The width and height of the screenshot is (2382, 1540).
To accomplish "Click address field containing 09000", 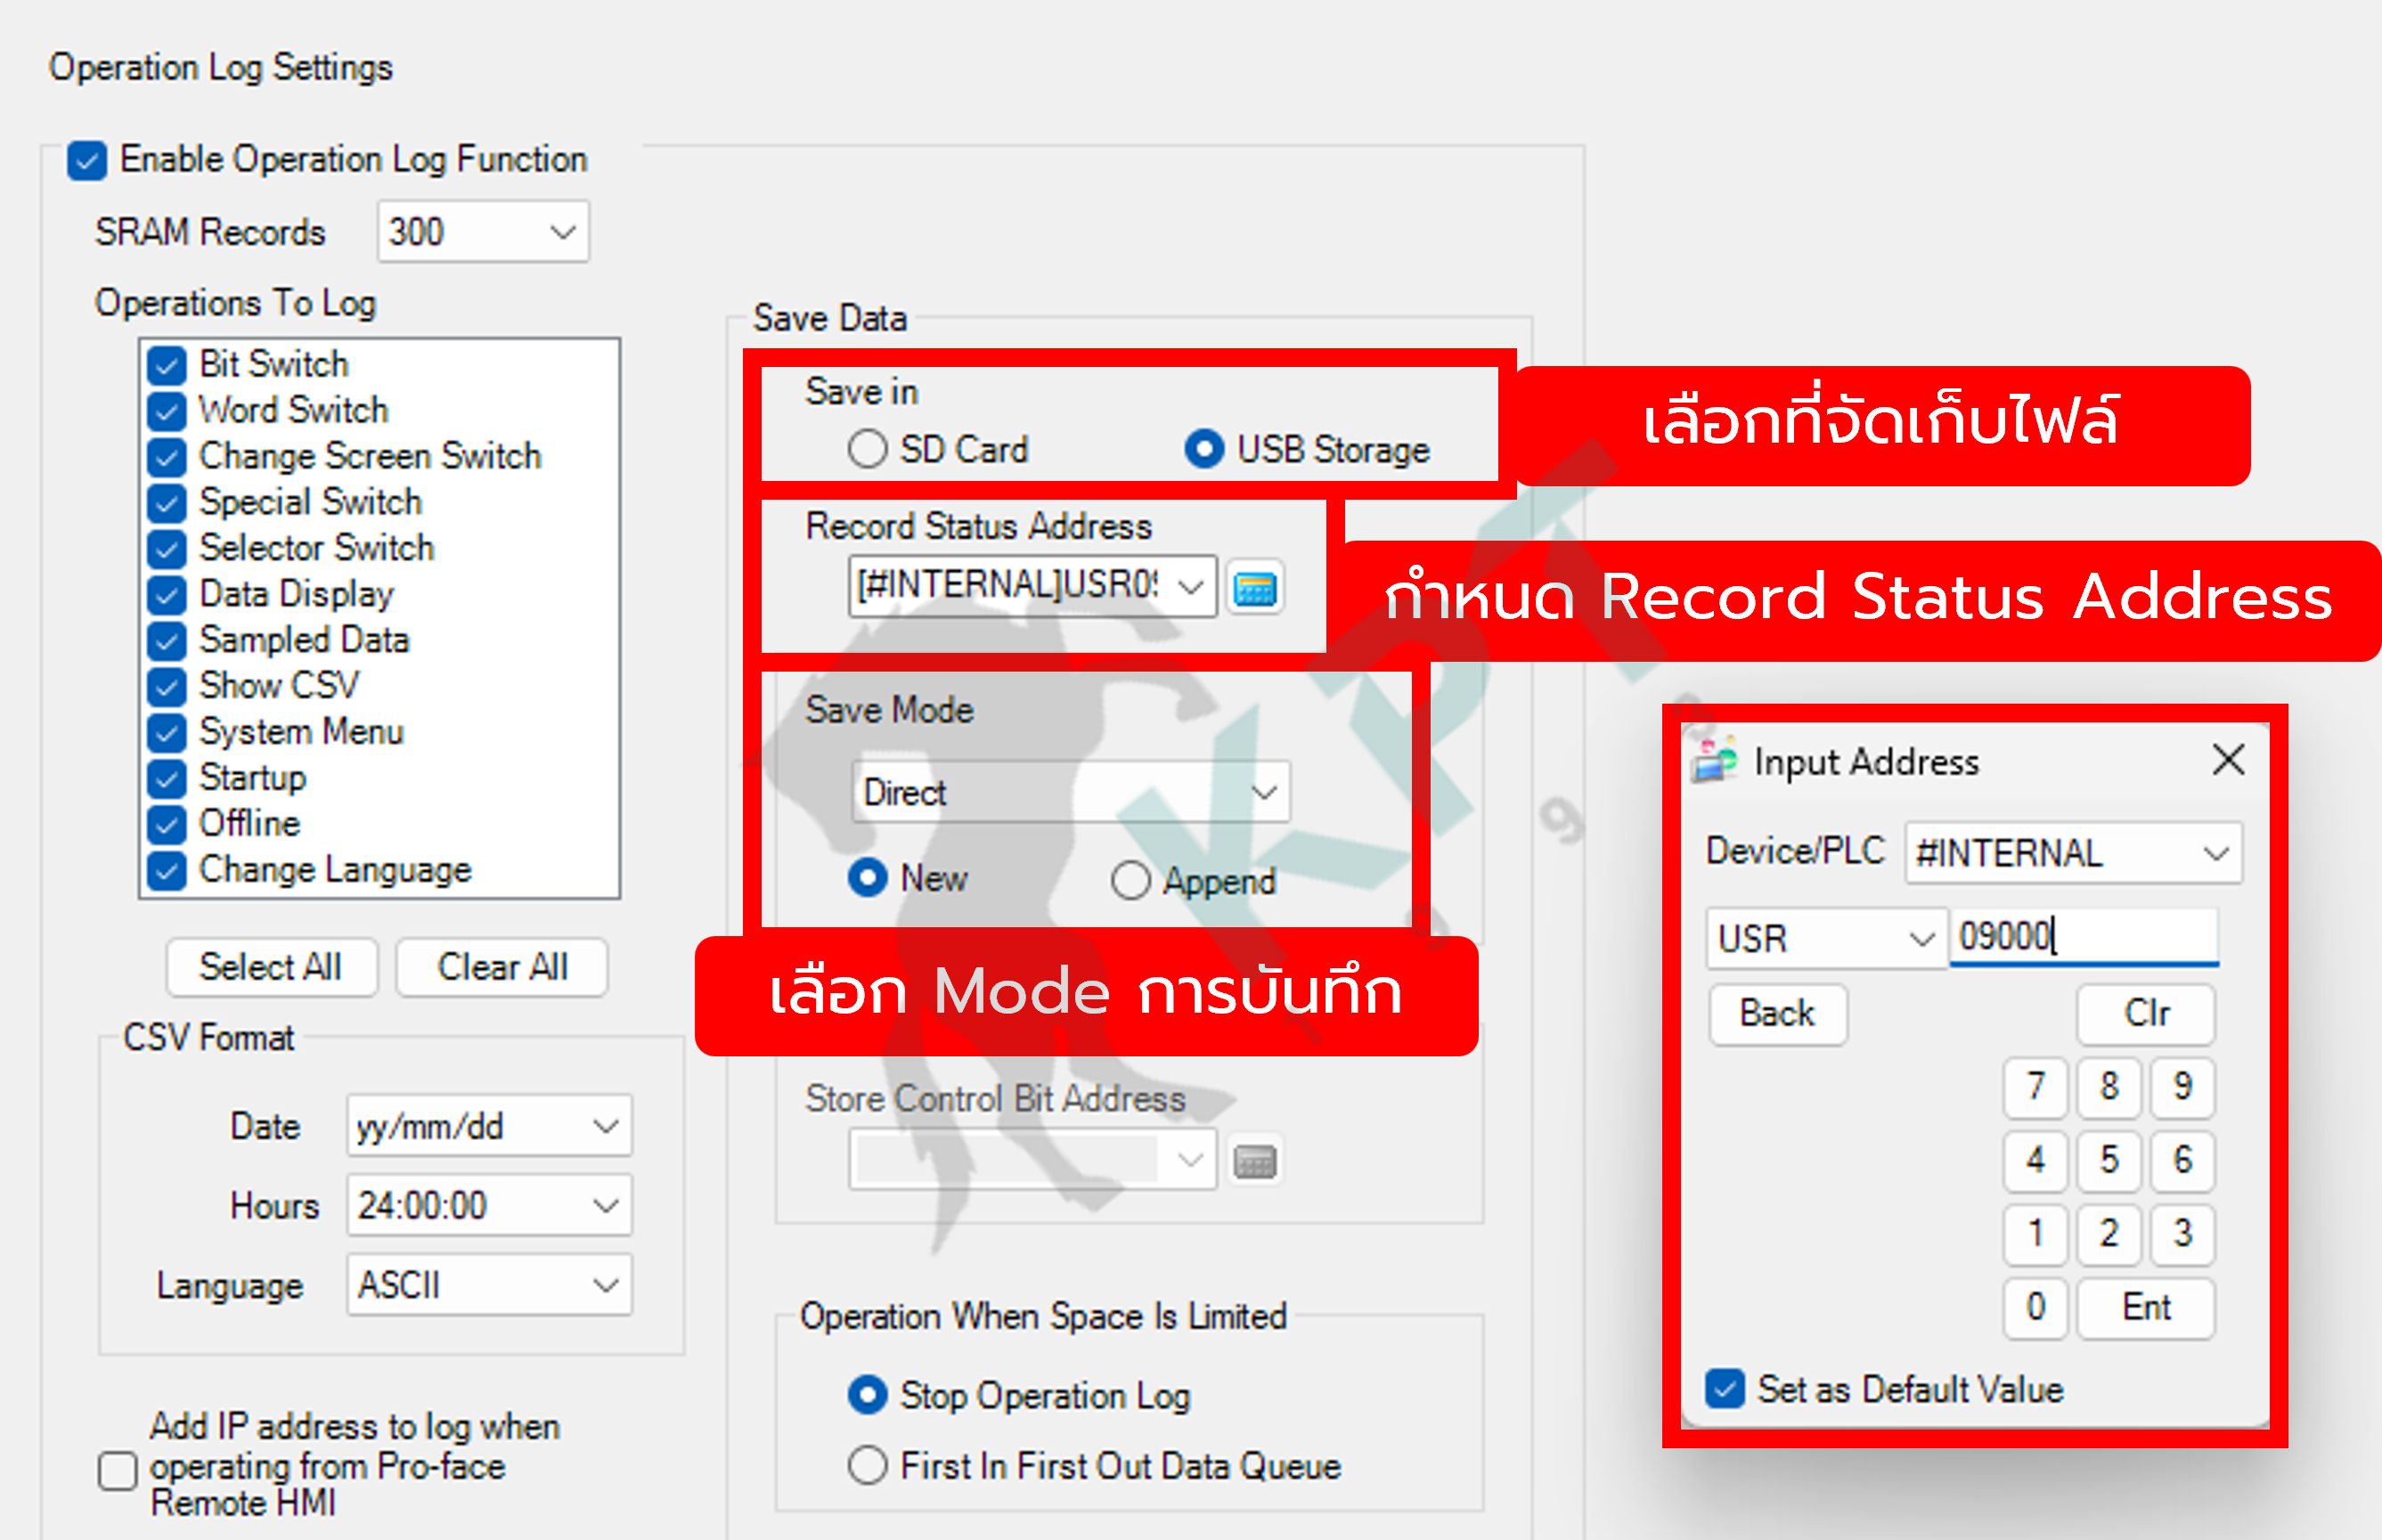I will tap(2084, 937).
